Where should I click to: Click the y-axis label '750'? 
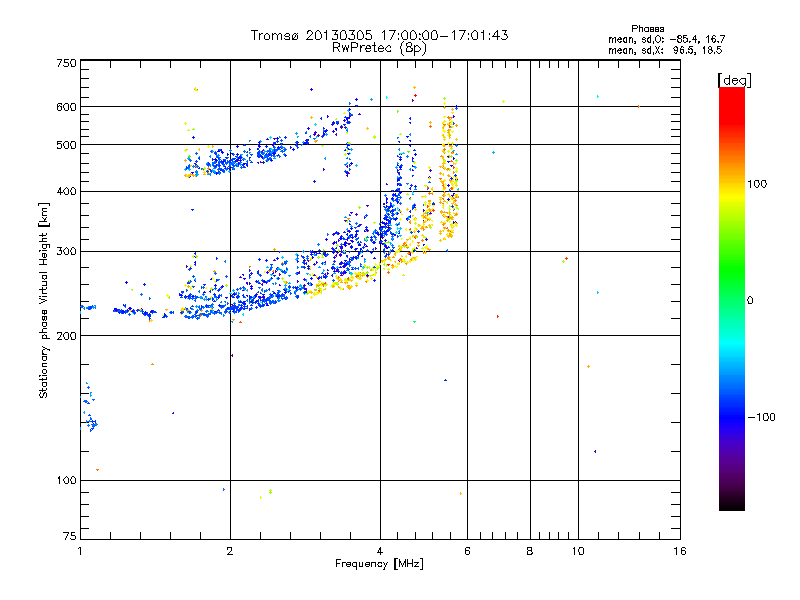point(66,63)
